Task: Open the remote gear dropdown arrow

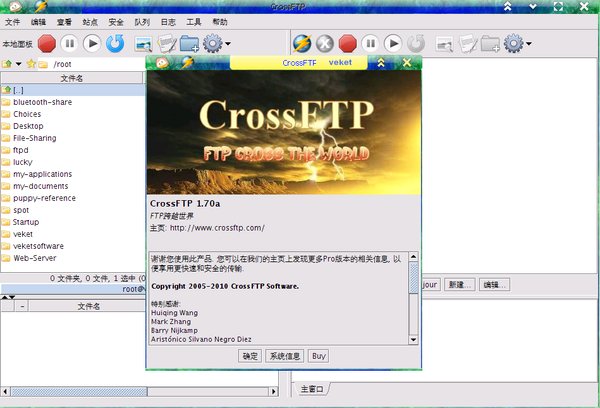Action: pos(529,44)
